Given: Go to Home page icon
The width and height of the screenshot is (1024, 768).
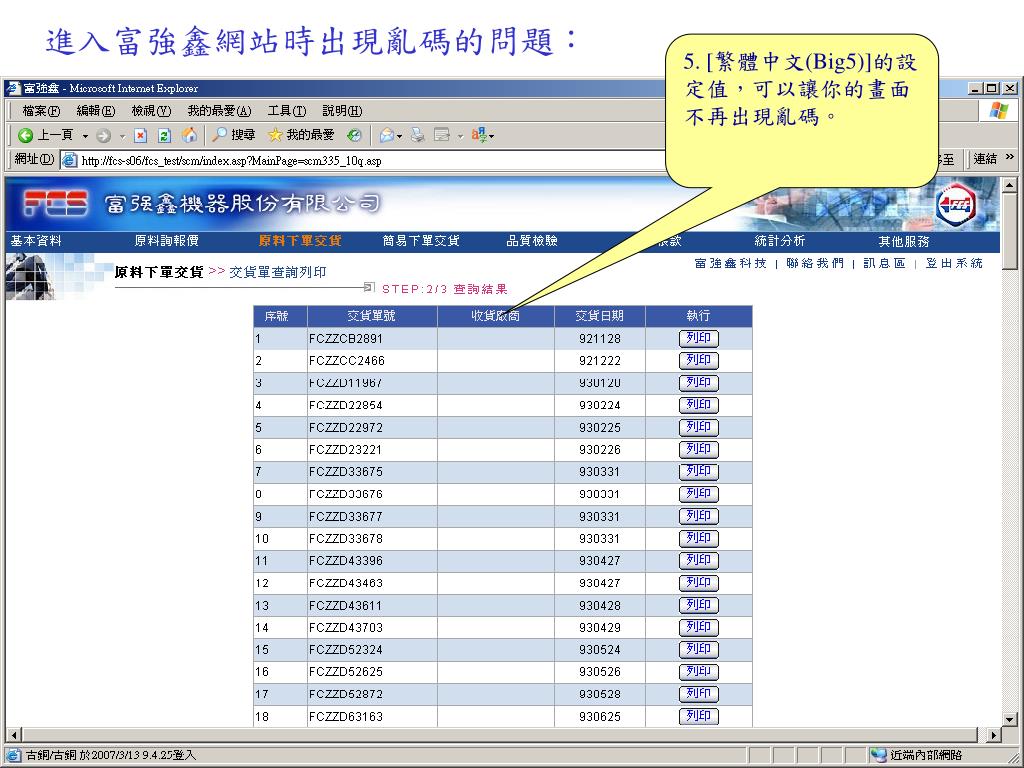Looking at the screenshot, I should tap(189, 135).
